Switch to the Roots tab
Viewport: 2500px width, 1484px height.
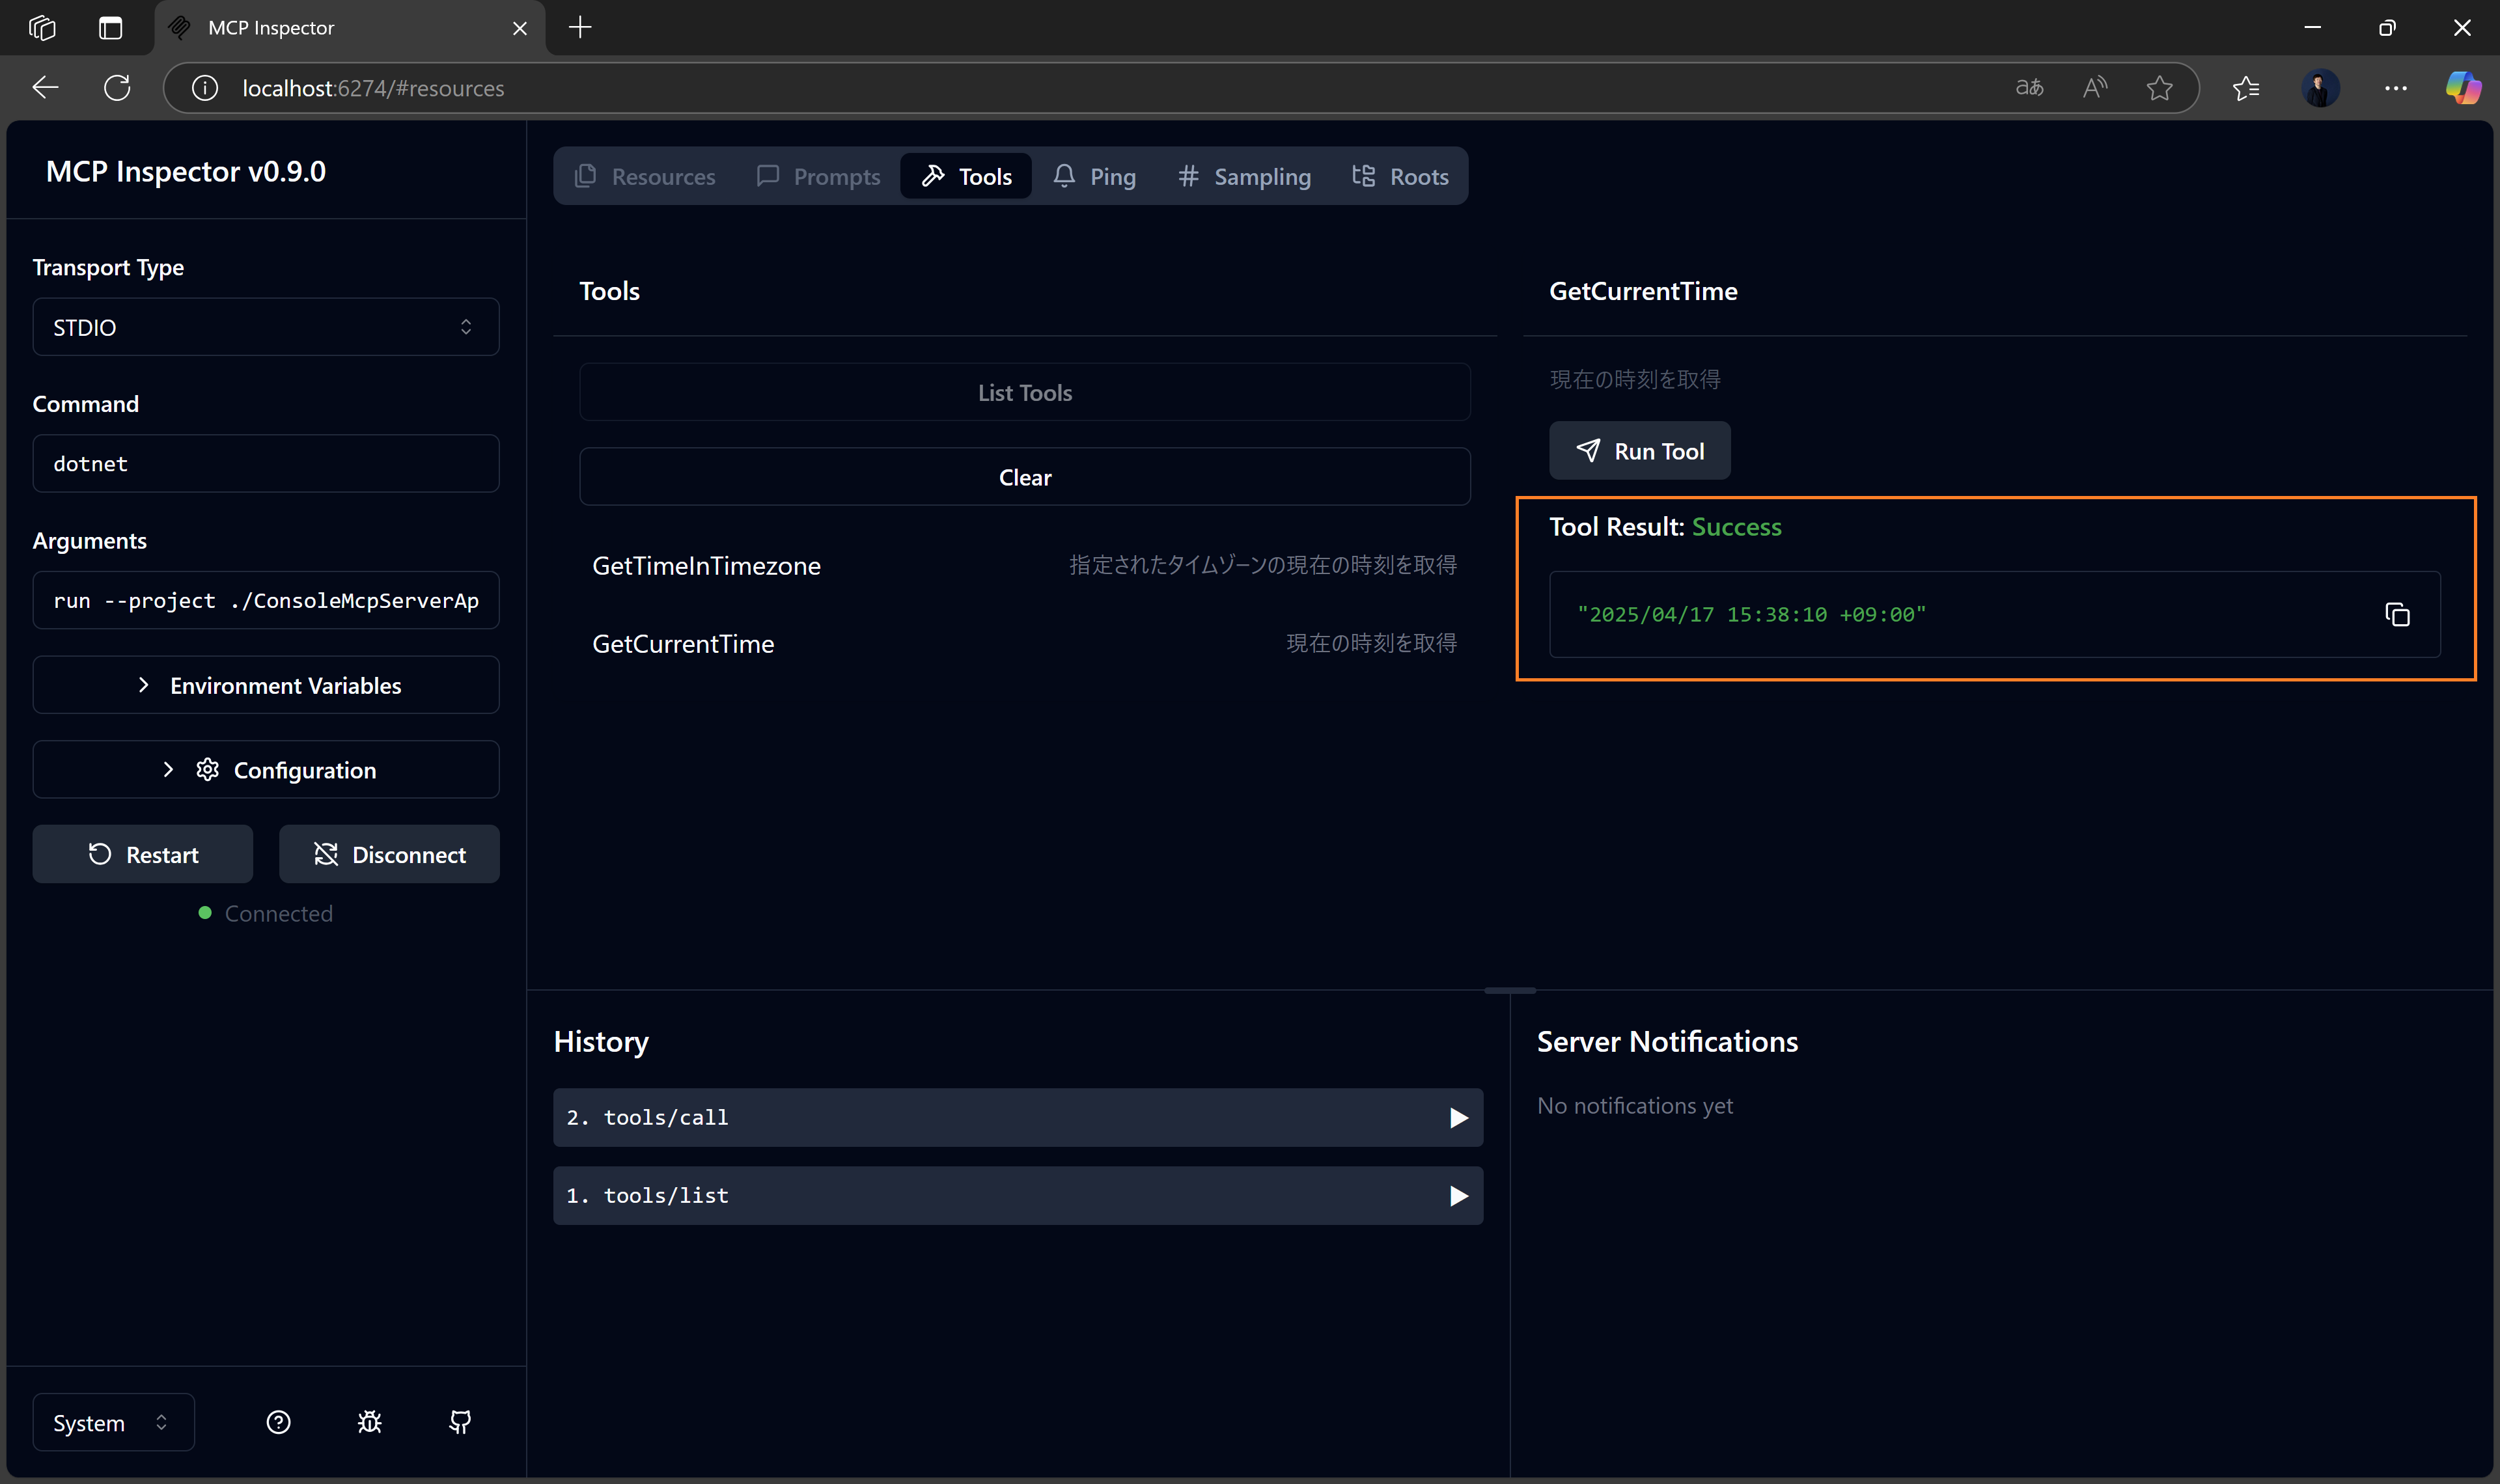click(x=1399, y=176)
